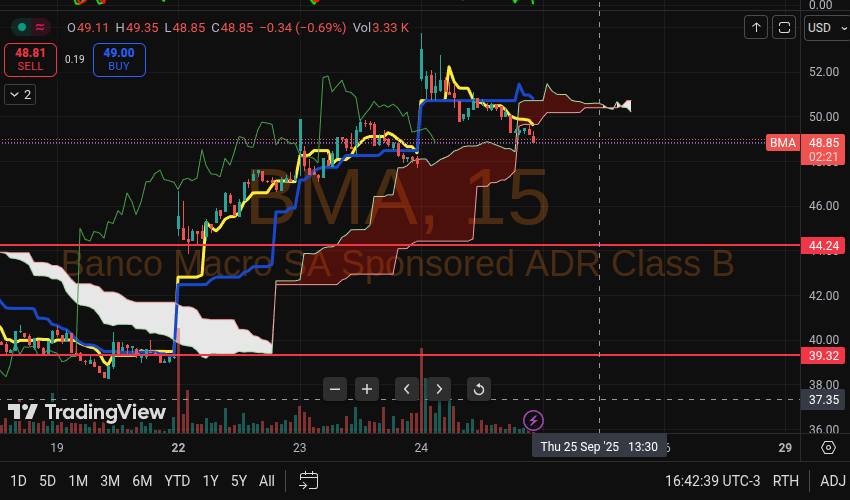Image resolution: width=850 pixels, height=500 pixels.
Task: Expand the indicators legend showing 2
Action: 20,95
